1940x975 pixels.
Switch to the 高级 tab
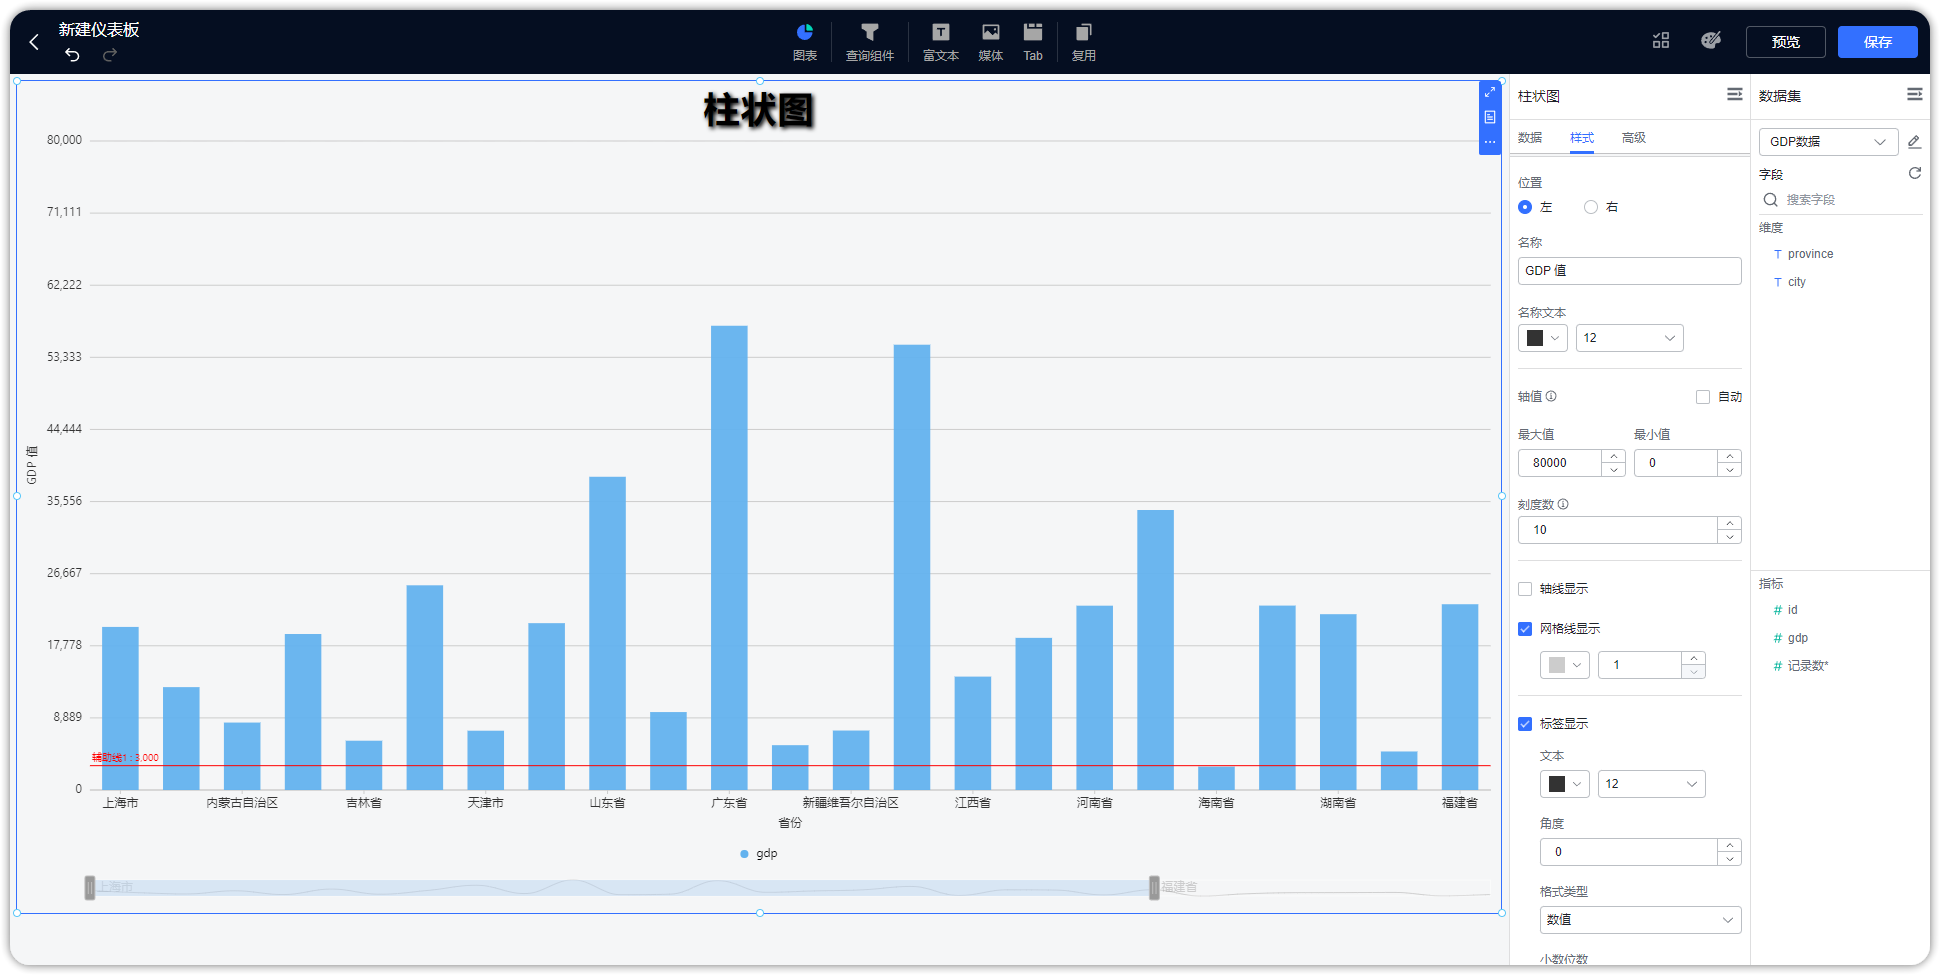[1634, 138]
